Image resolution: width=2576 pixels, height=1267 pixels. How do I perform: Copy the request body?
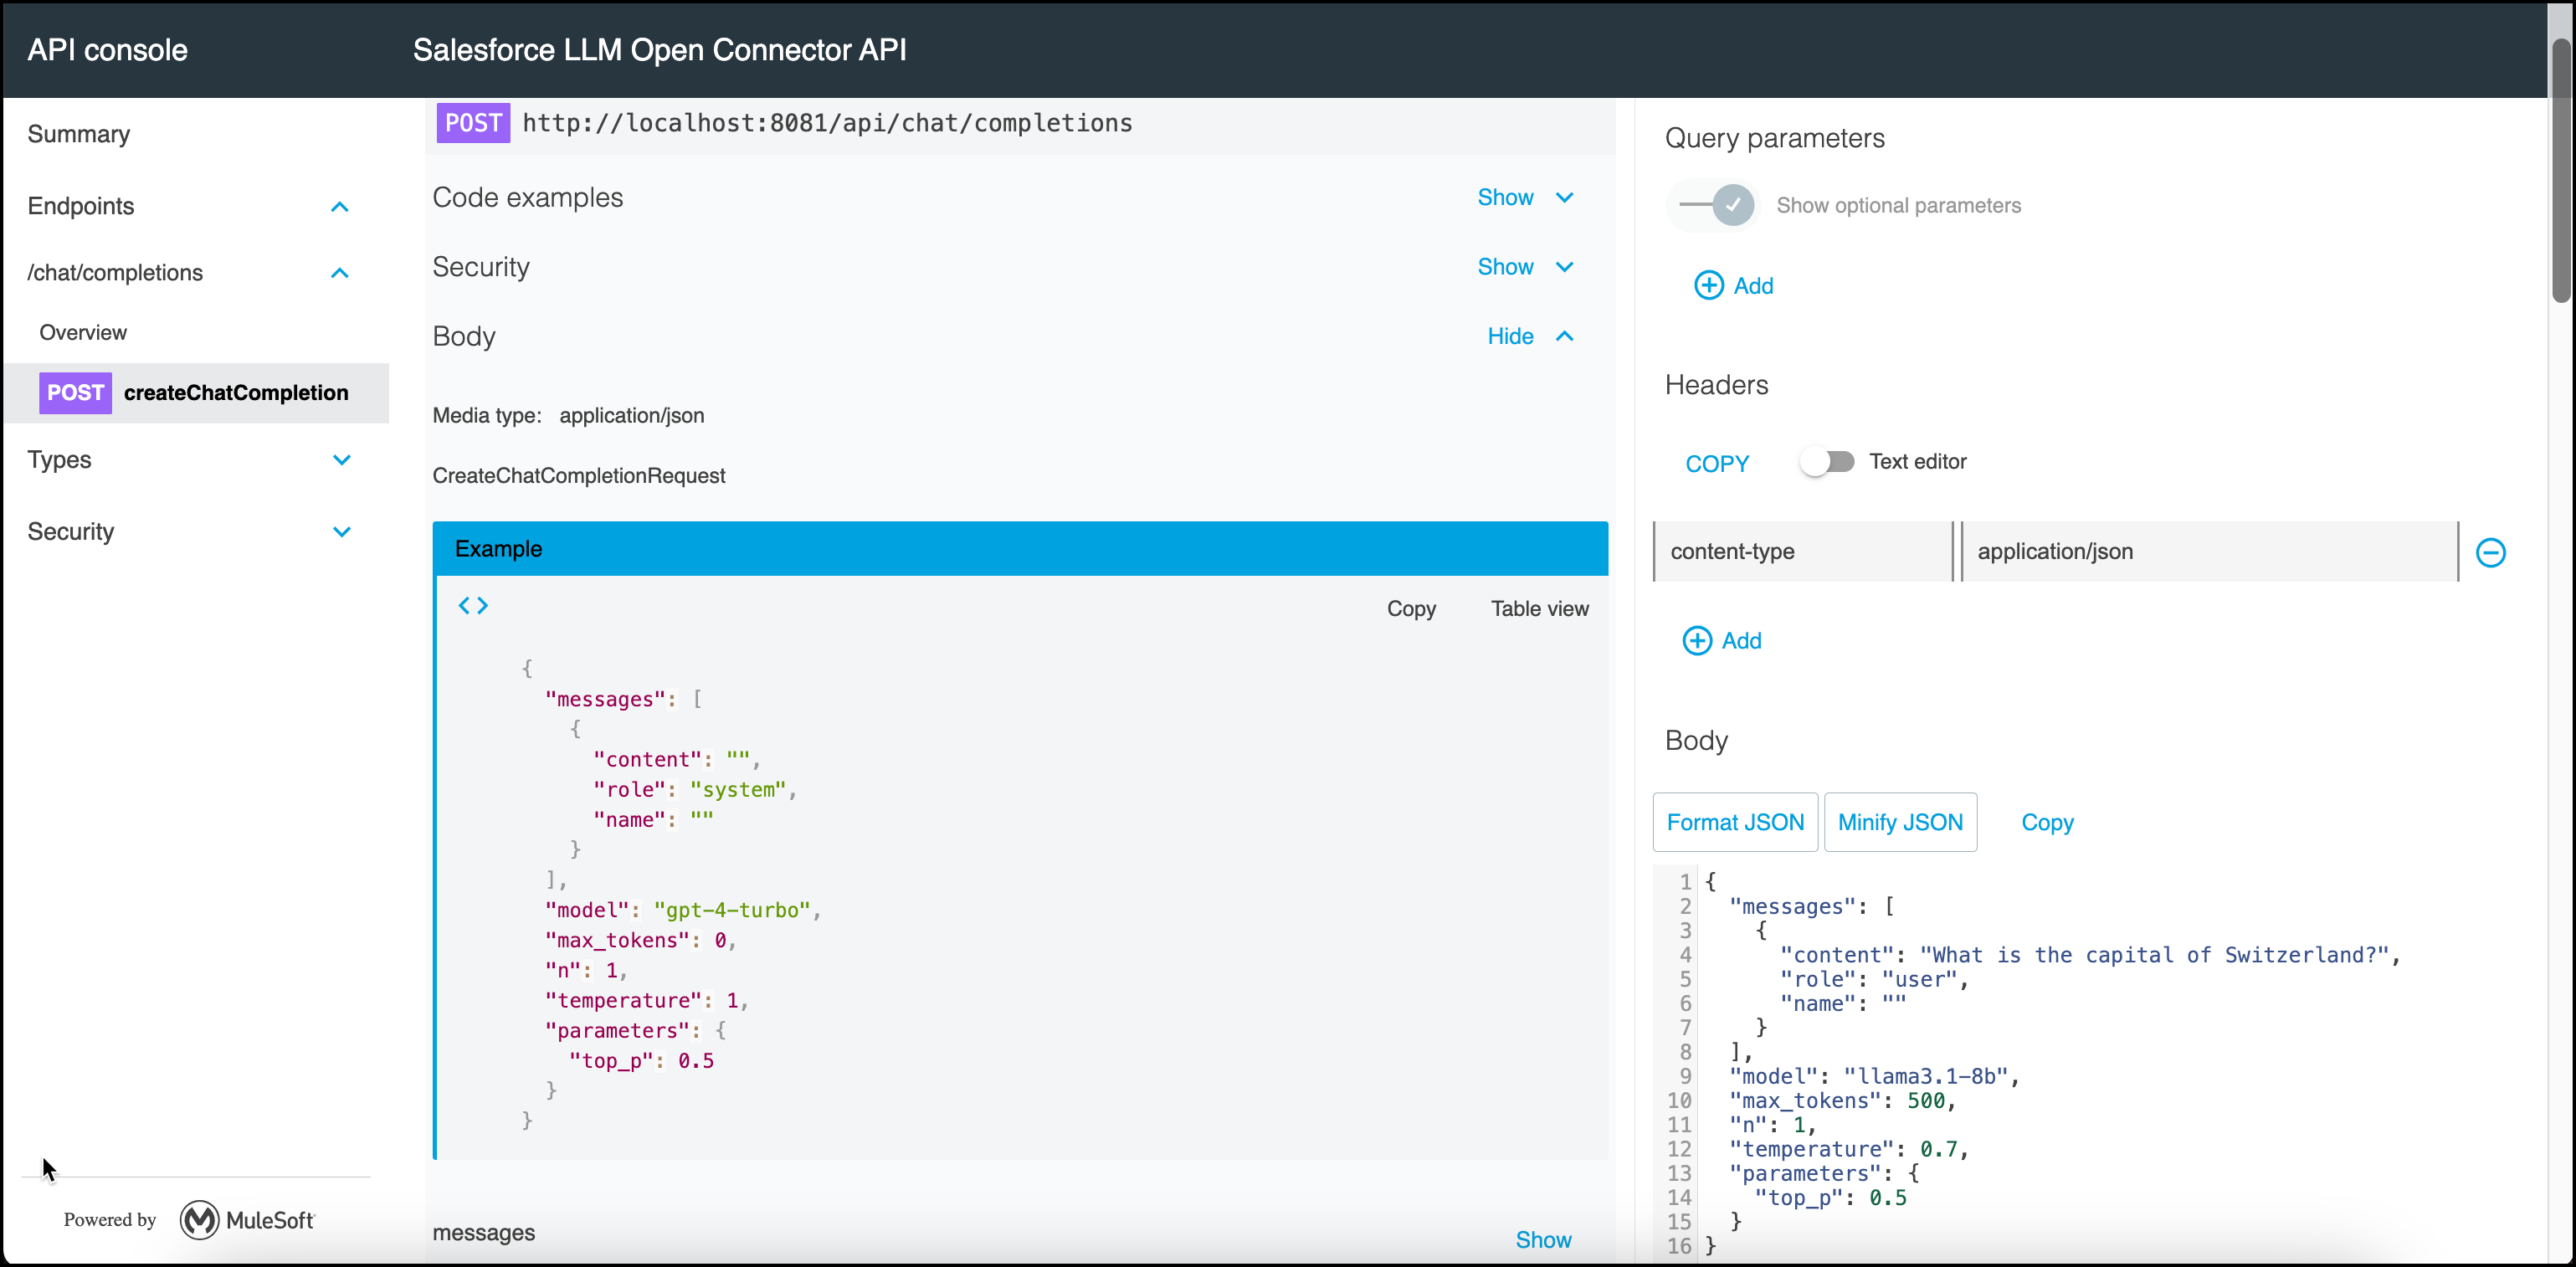[x=2047, y=822]
